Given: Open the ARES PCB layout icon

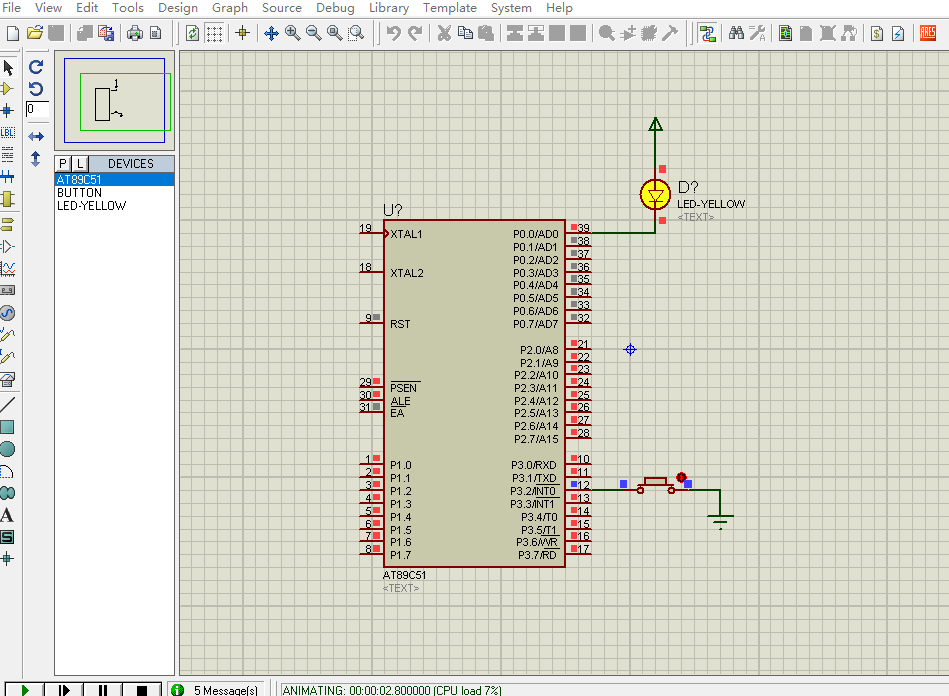Looking at the screenshot, I should tap(927, 33).
